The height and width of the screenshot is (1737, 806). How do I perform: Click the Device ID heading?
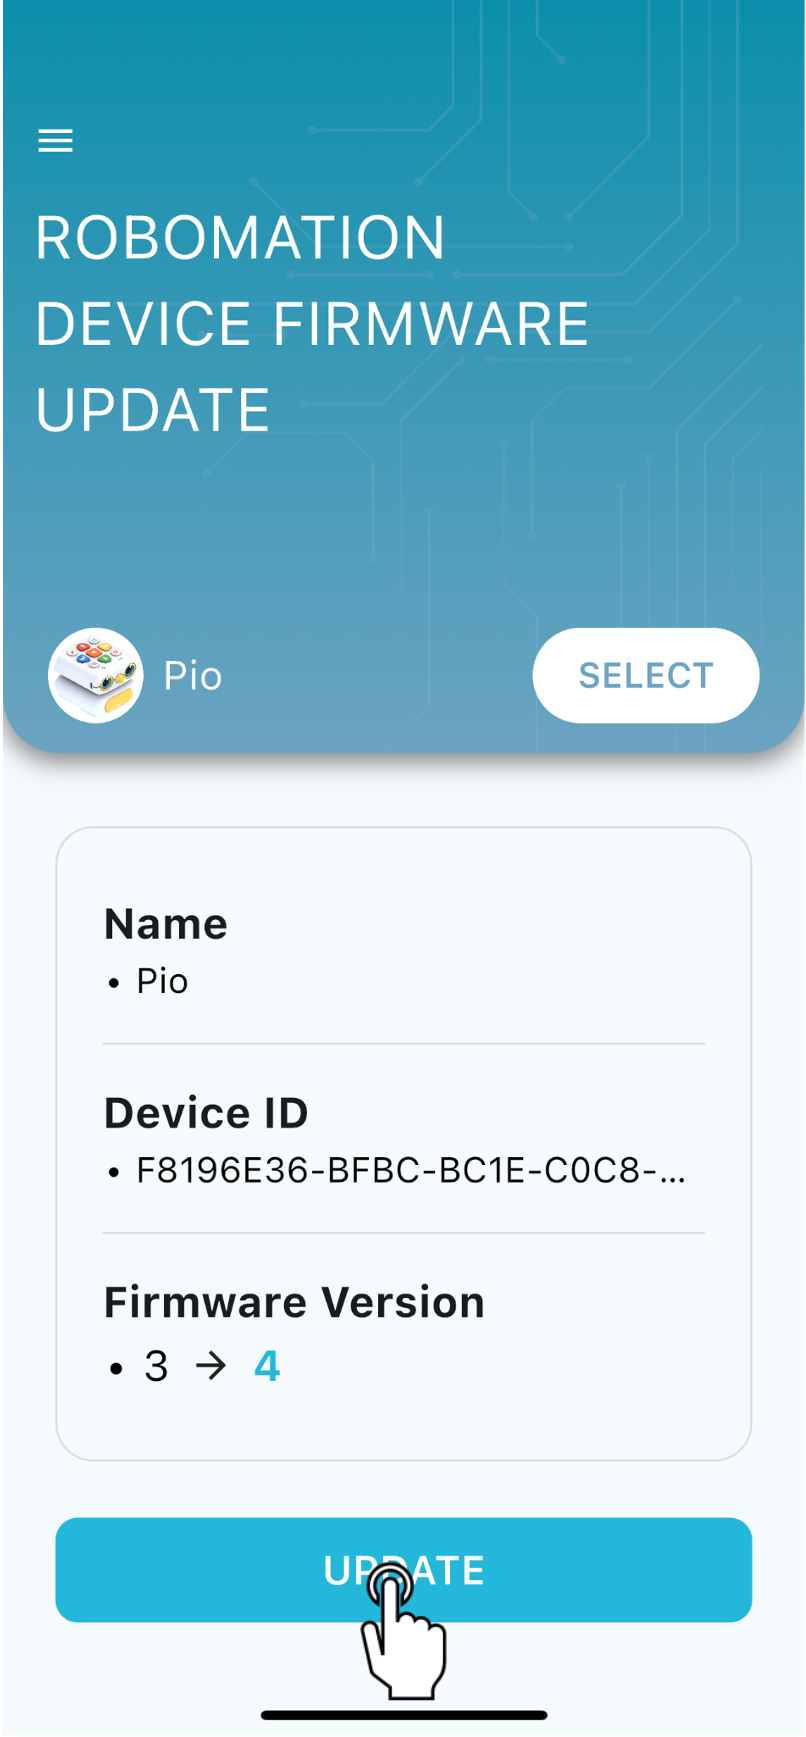click(206, 1113)
